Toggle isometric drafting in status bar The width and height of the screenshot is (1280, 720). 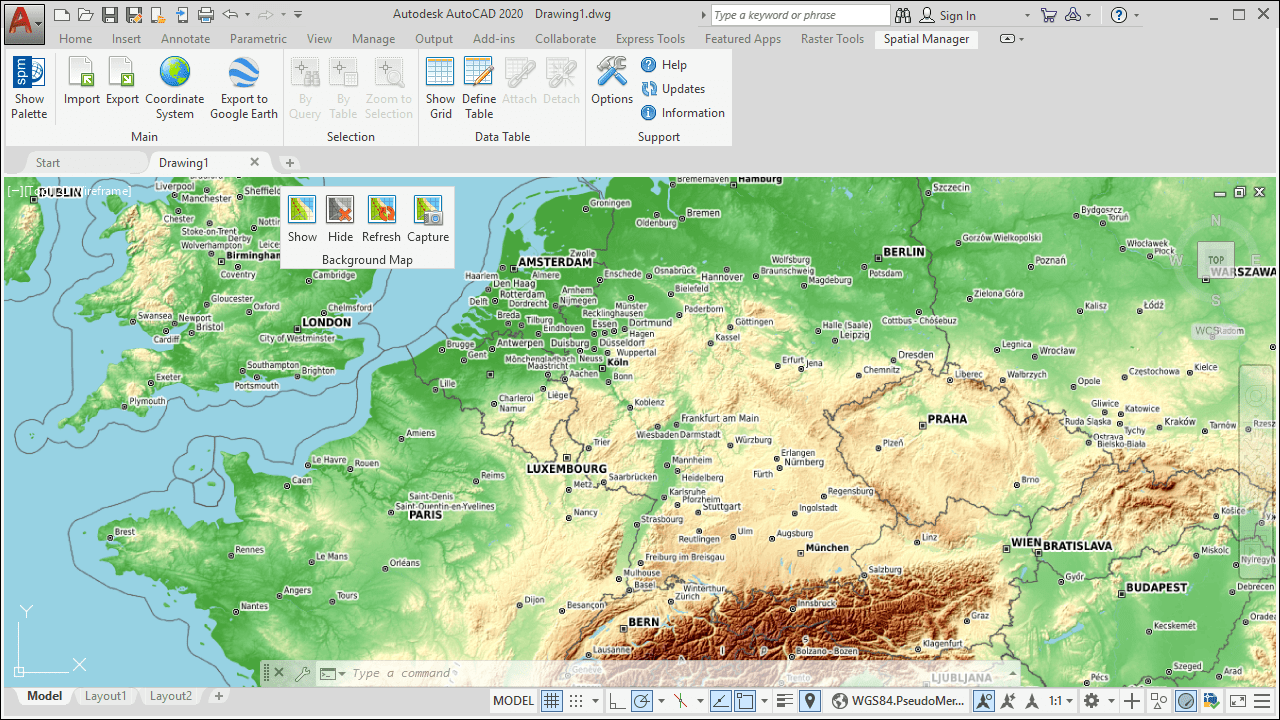(x=682, y=701)
